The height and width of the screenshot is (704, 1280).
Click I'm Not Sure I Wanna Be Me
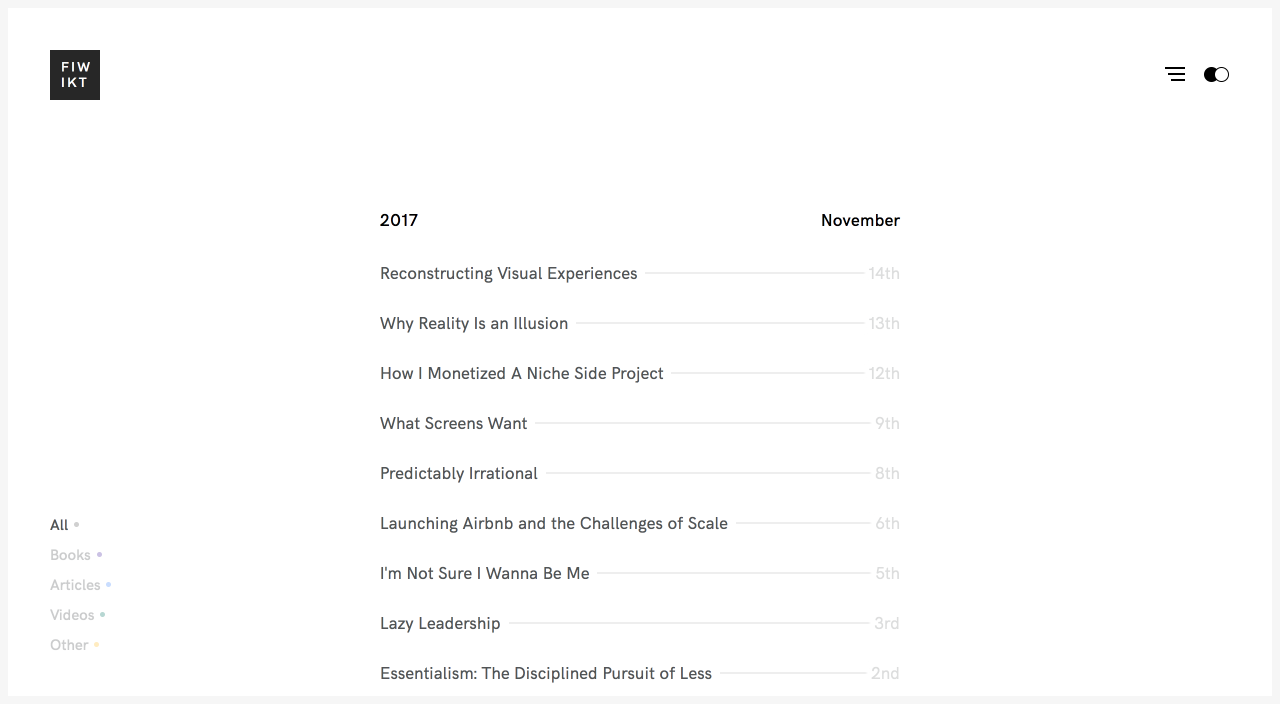coord(485,573)
